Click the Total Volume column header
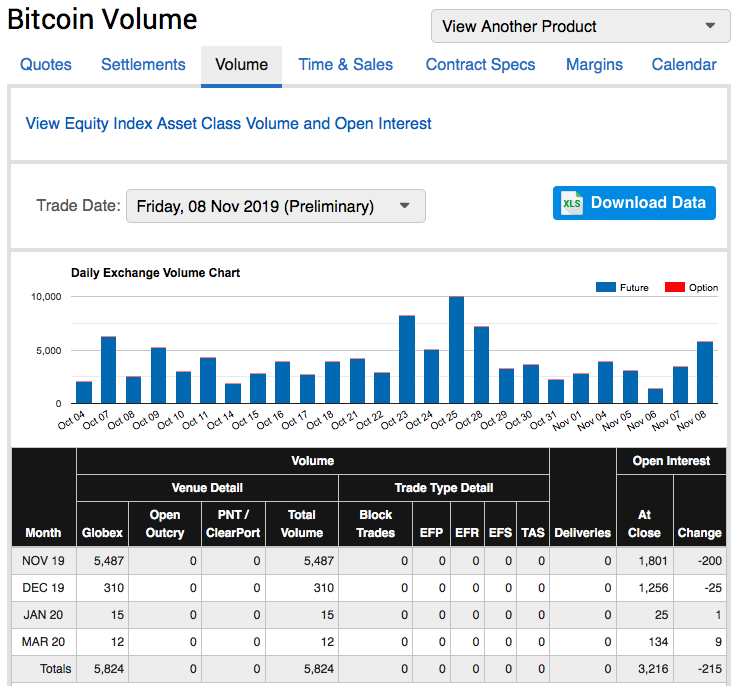The width and height of the screenshot is (734, 686). tap(301, 523)
